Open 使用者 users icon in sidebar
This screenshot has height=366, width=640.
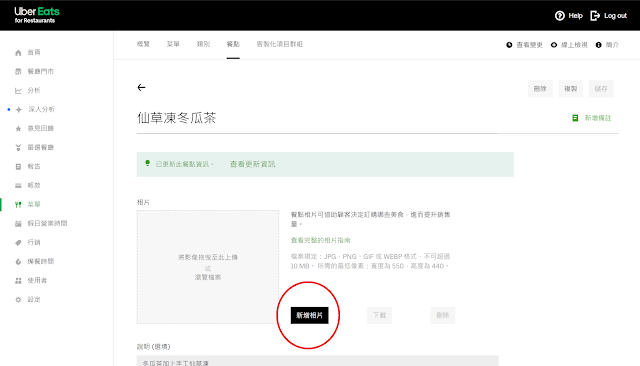[x=18, y=280]
